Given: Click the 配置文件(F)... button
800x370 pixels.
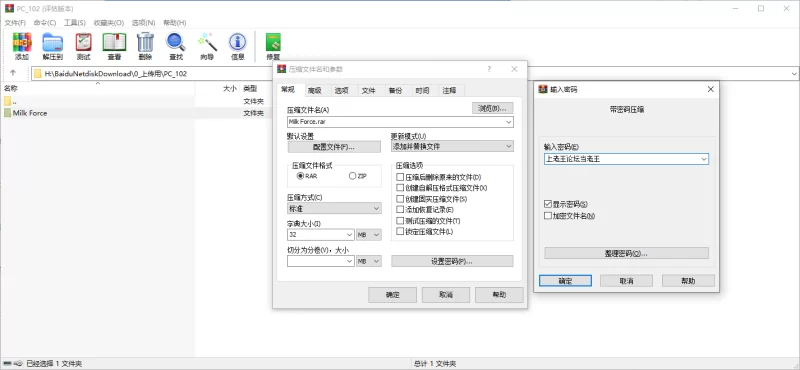Looking at the screenshot, I should (x=334, y=147).
